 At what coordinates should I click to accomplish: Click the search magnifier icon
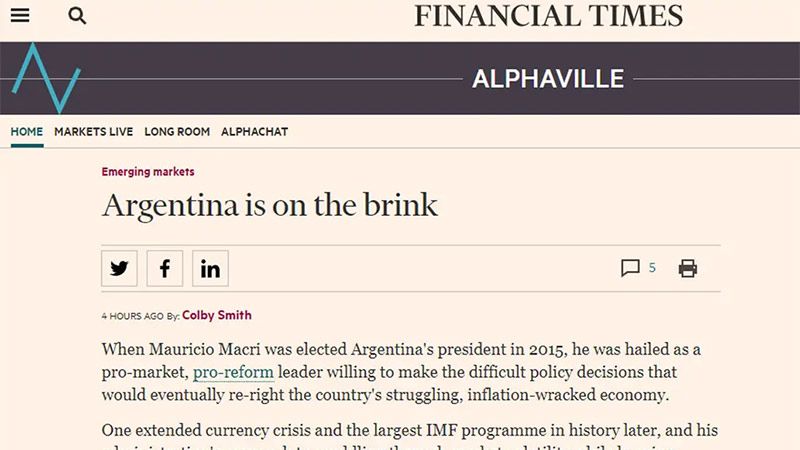point(77,16)
